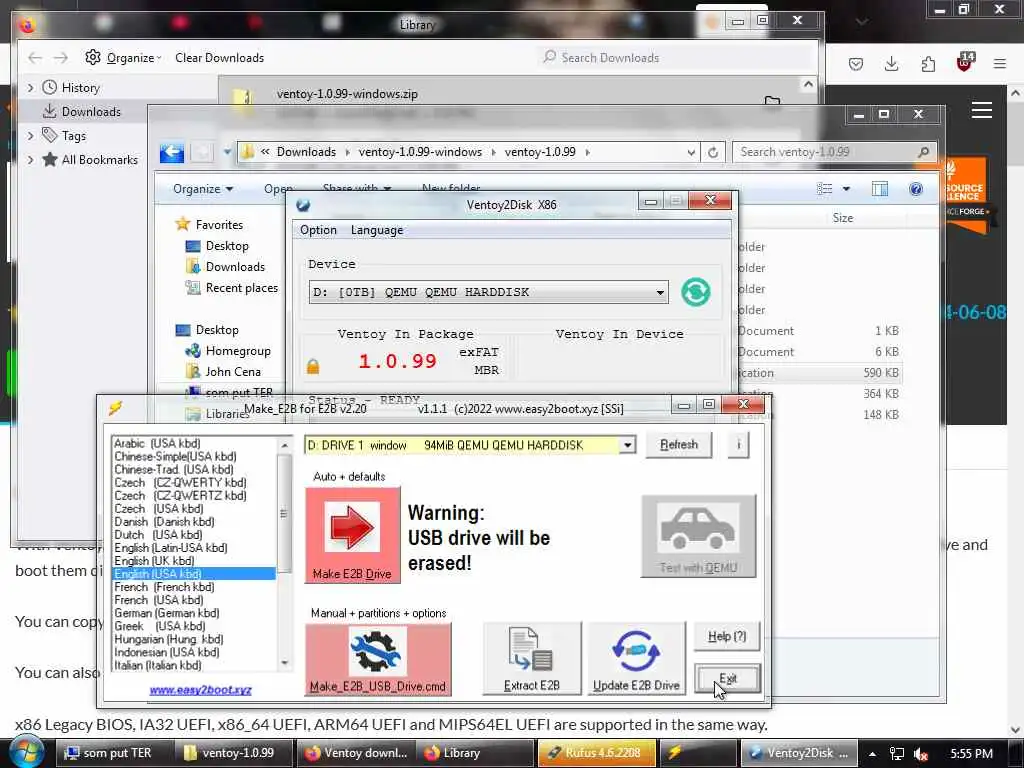Expand All Bookmarks in Library
Screen dimensions: 1024x768
[x=30, y=160]
